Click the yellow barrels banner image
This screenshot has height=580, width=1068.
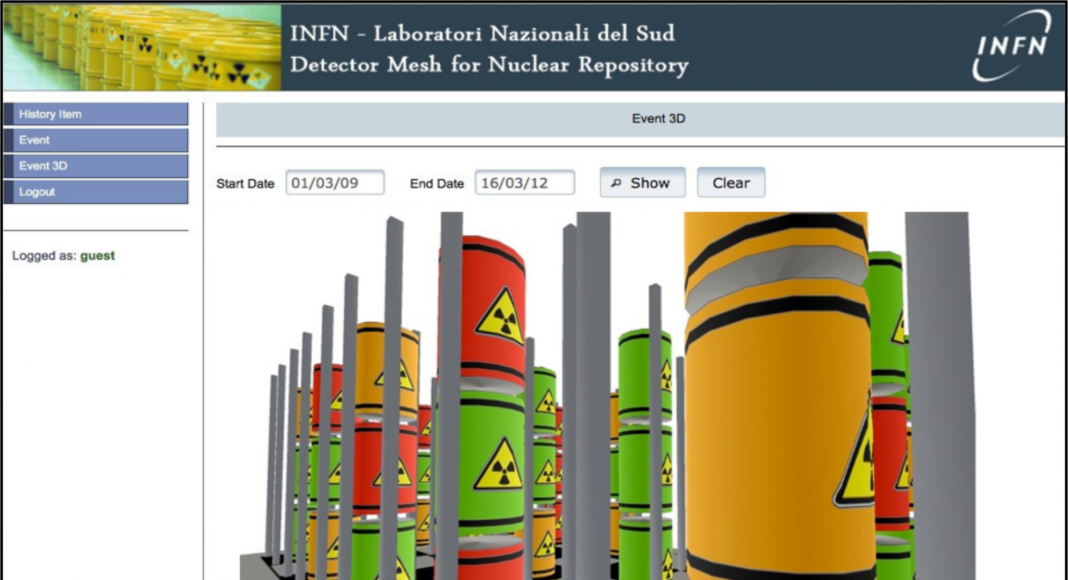[142, 48]
